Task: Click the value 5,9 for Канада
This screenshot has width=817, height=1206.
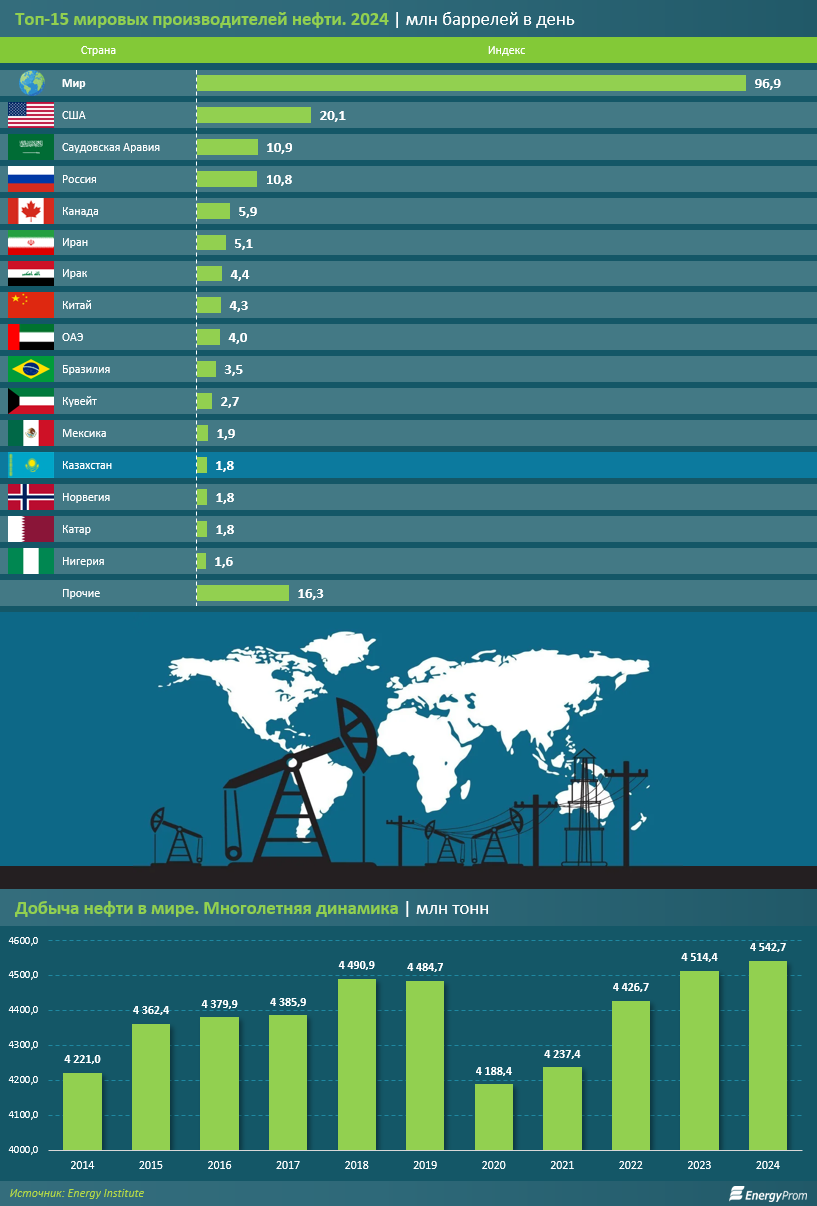Action: [x=247, y=212]
